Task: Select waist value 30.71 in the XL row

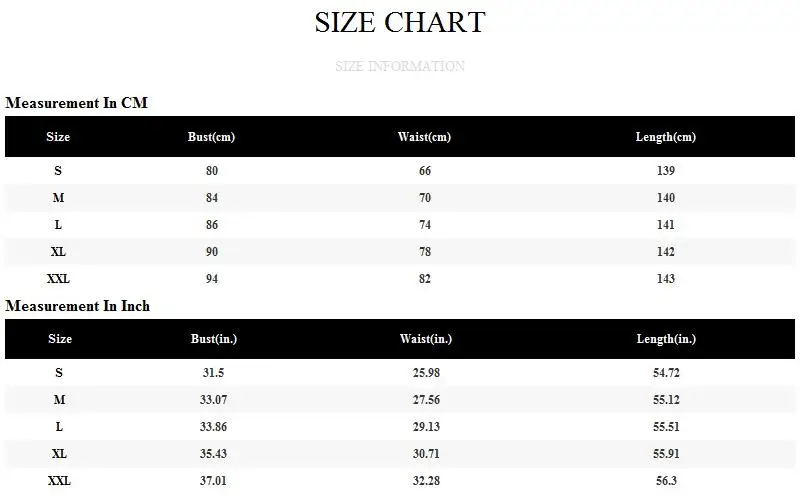Action: point(426,454)
